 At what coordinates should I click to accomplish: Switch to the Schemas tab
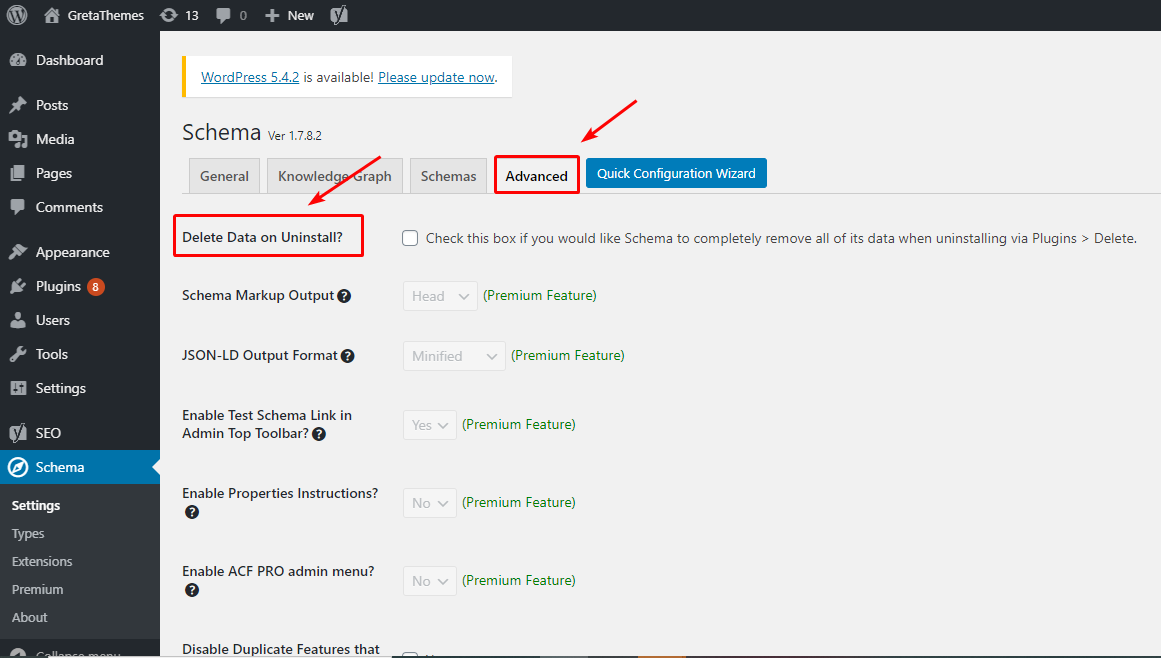coord(448,176)
